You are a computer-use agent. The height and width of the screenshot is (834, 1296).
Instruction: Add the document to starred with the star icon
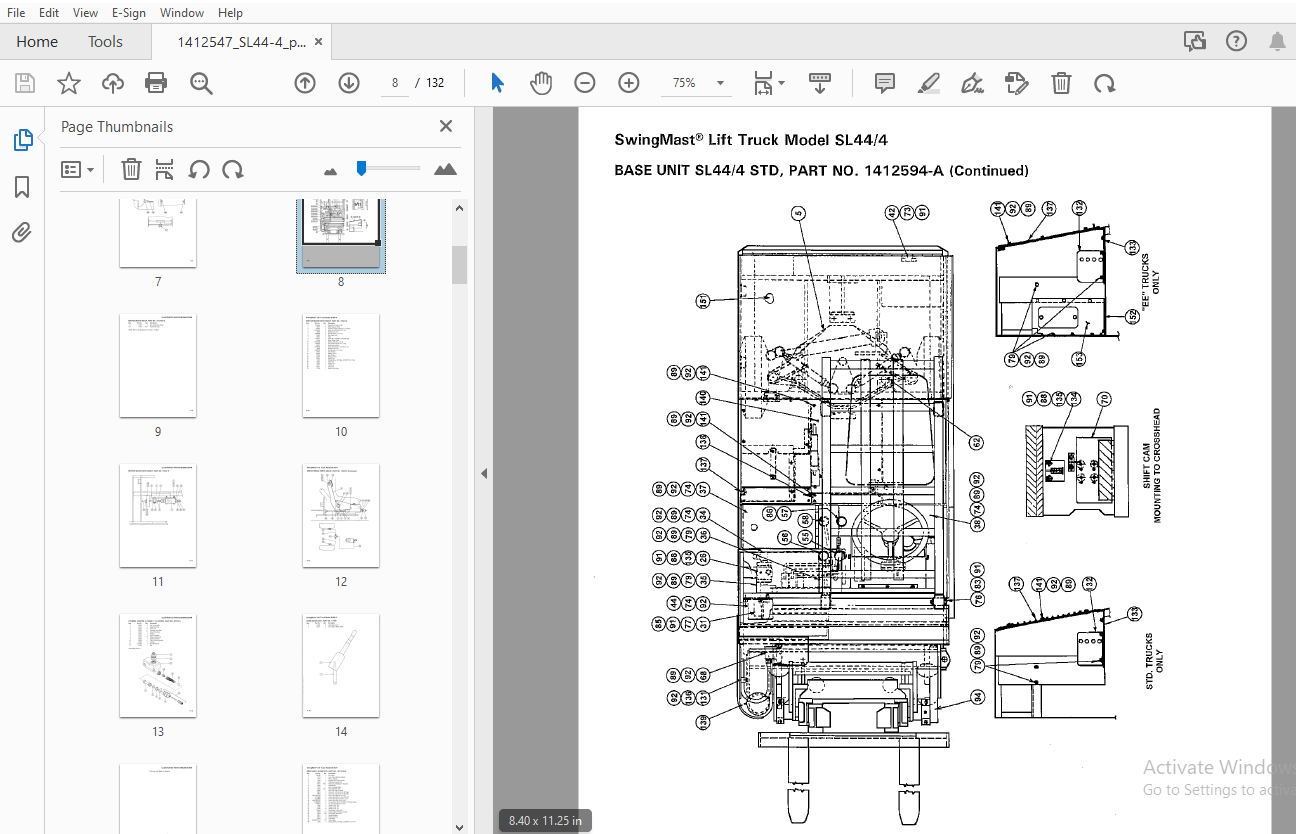coord(68,83)
